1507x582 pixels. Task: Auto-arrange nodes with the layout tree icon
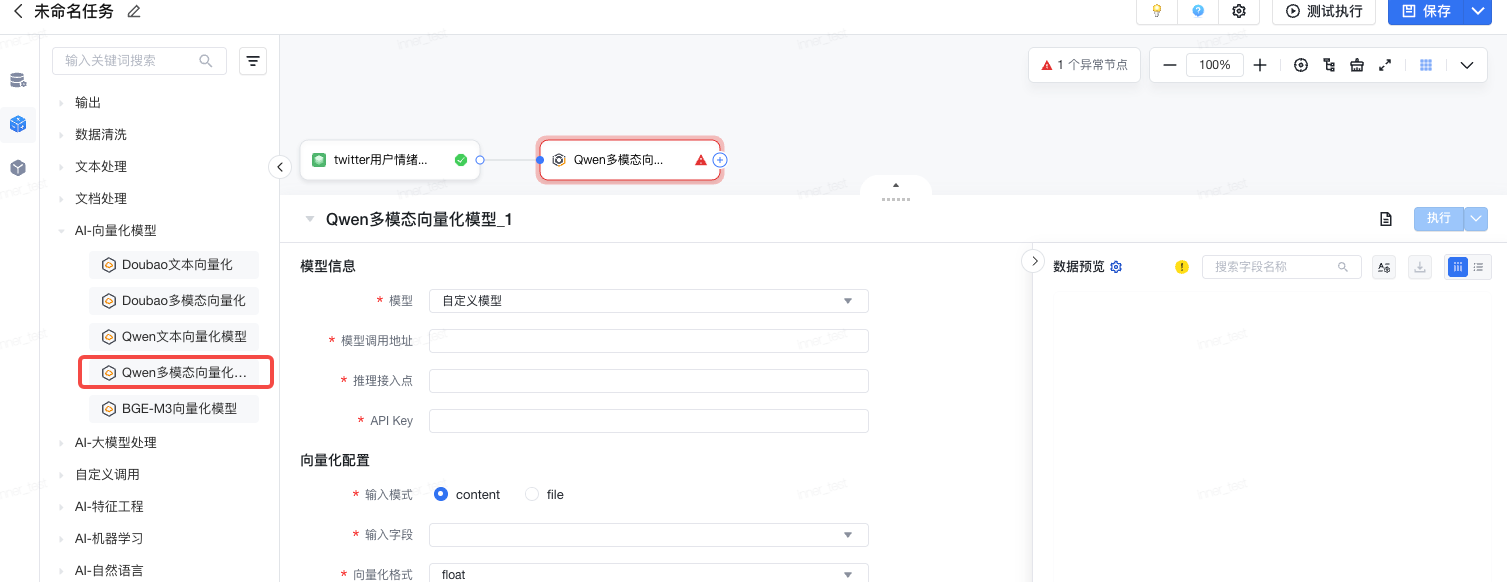click(1329, 65)
